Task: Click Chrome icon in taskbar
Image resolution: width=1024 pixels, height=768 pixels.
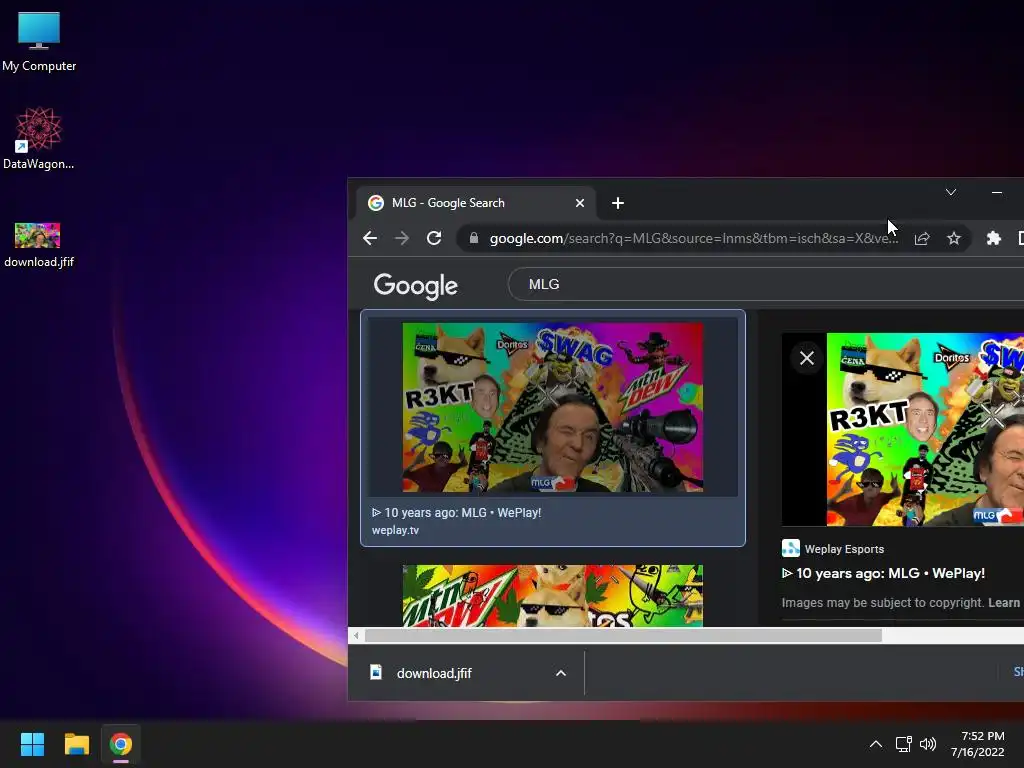Action: pyautogui.click(x=121, y=744)
